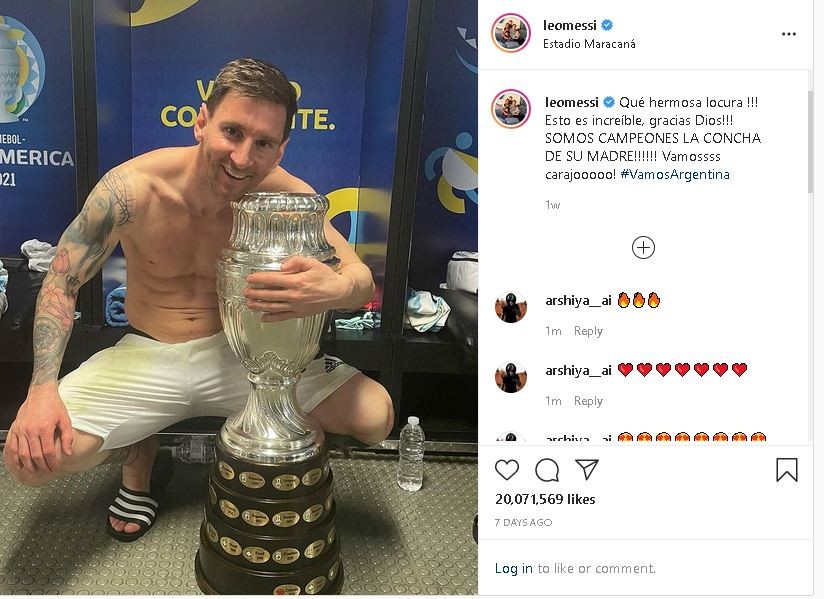Click the trophy photo in the post

click(239, 297)
